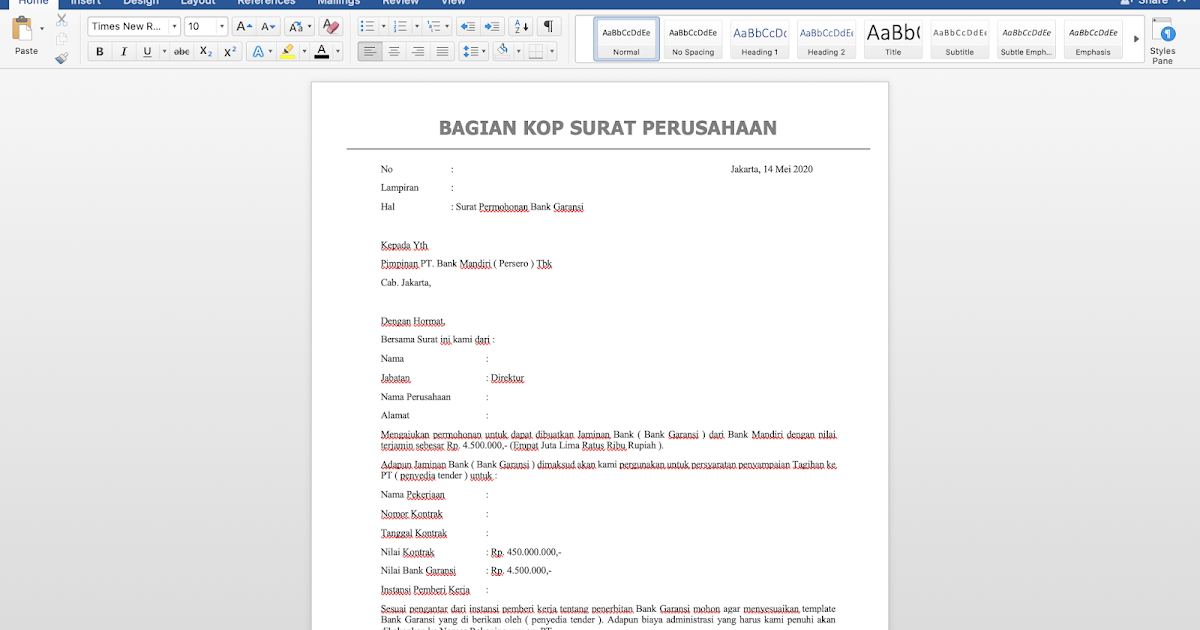This screenshot has height=630, width=1200.
Task: Apply No Spacing style
Action: (693, 39)
